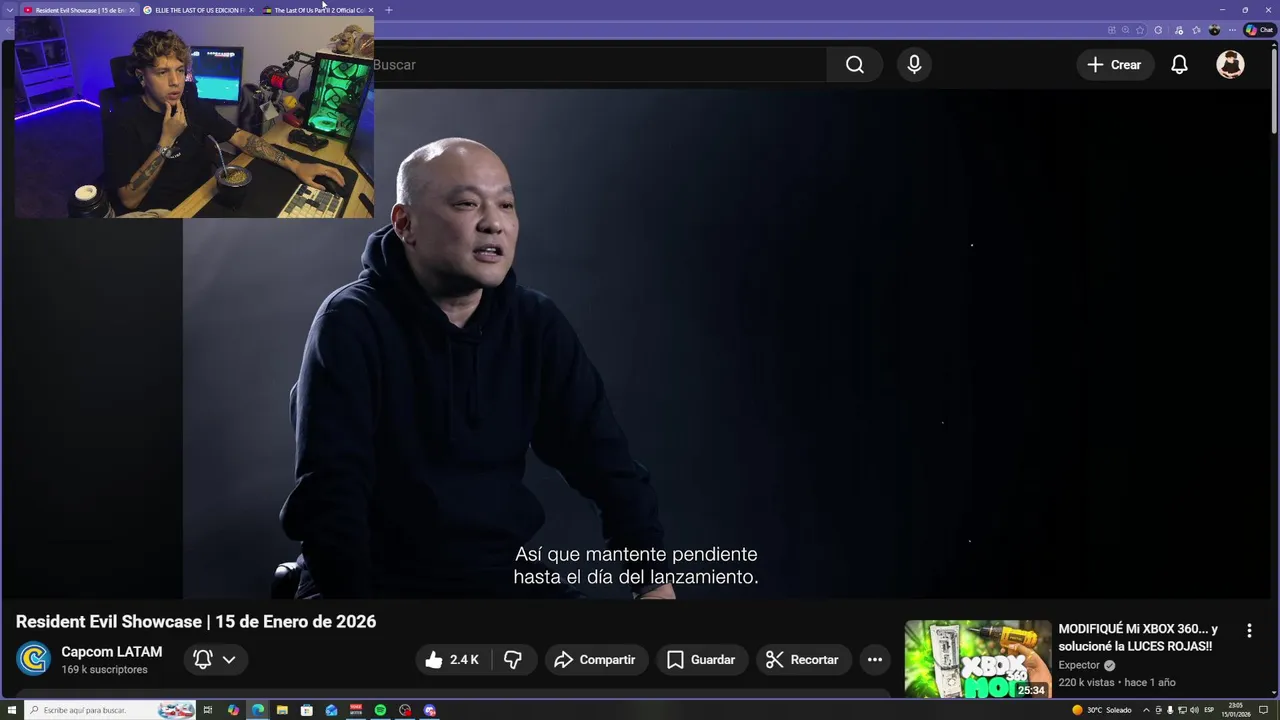Switch to The Last Of Us Part II tab

point(317,10)
